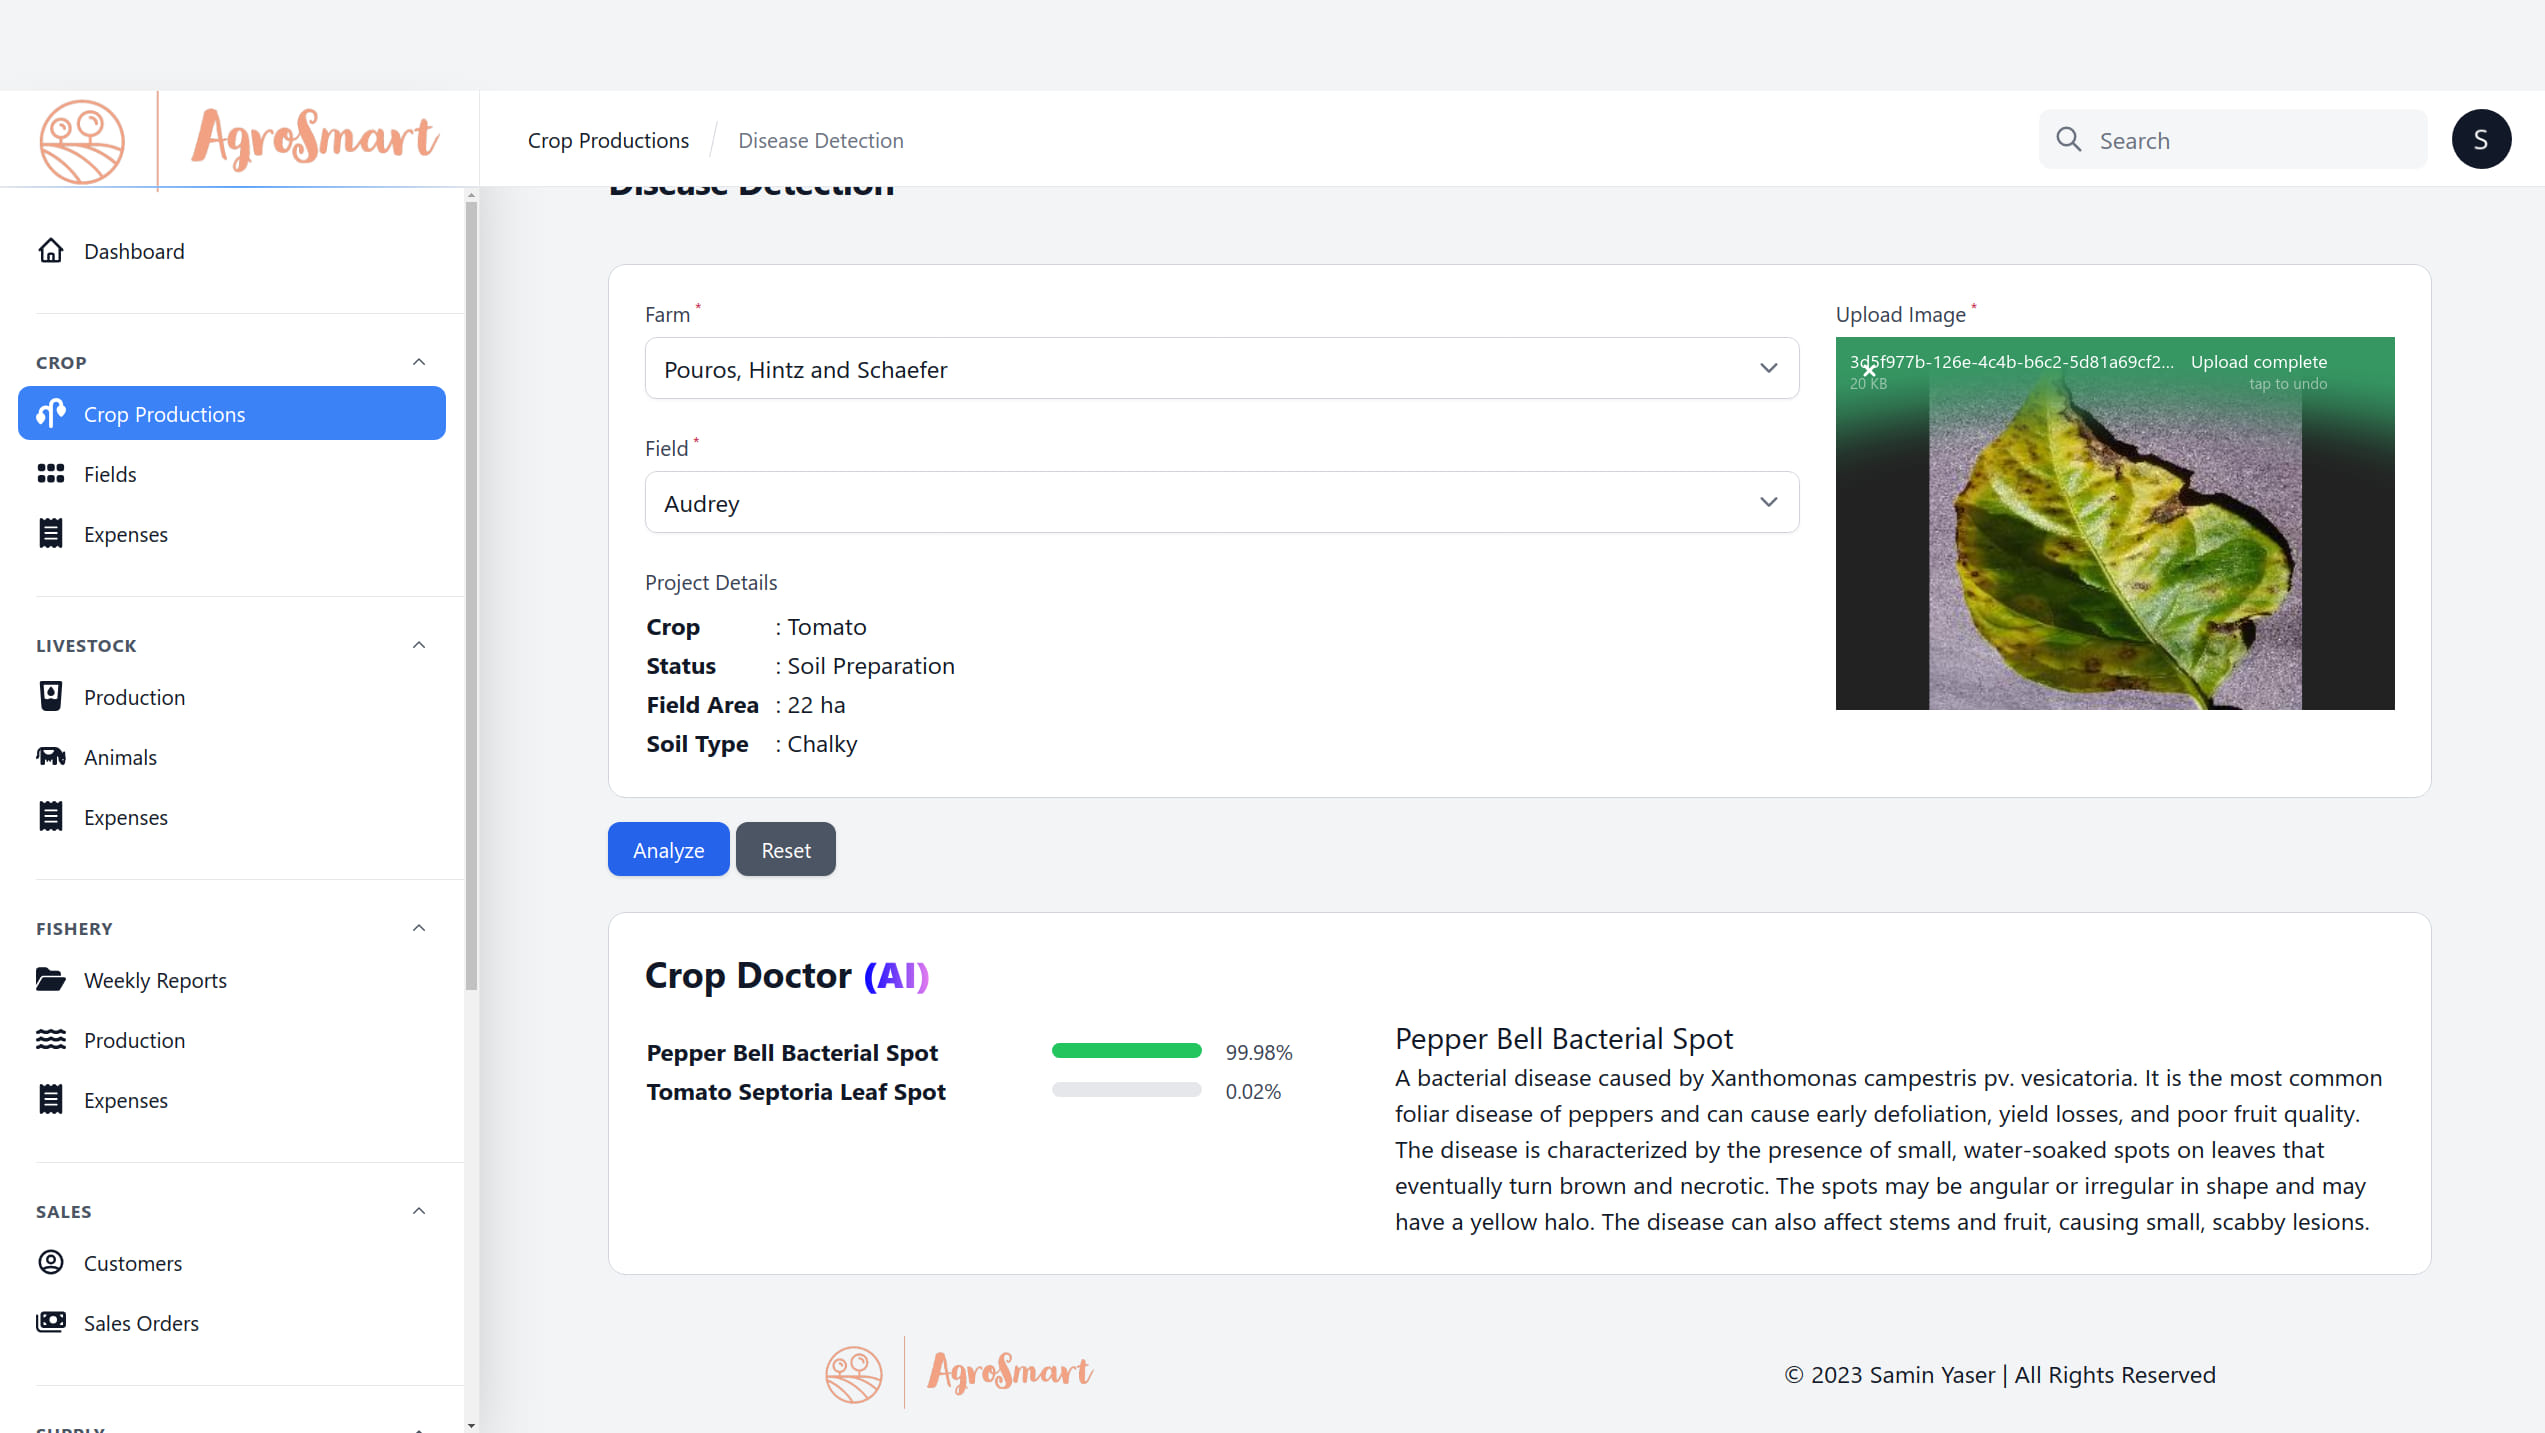Remove the uploaded image with the X icon
This screenshot has height=1433, width=2545.
pyautogui.click(x=1868, y=371)
